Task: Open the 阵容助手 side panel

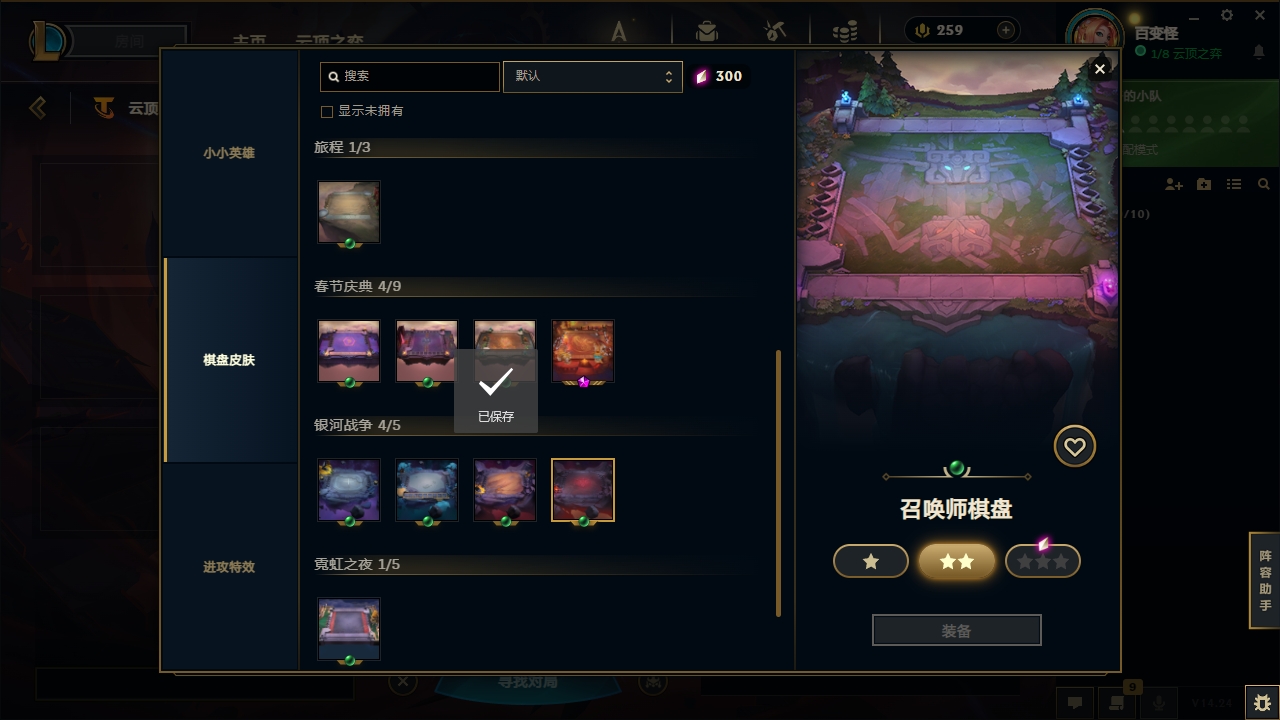Action: tap(1265, 581)
